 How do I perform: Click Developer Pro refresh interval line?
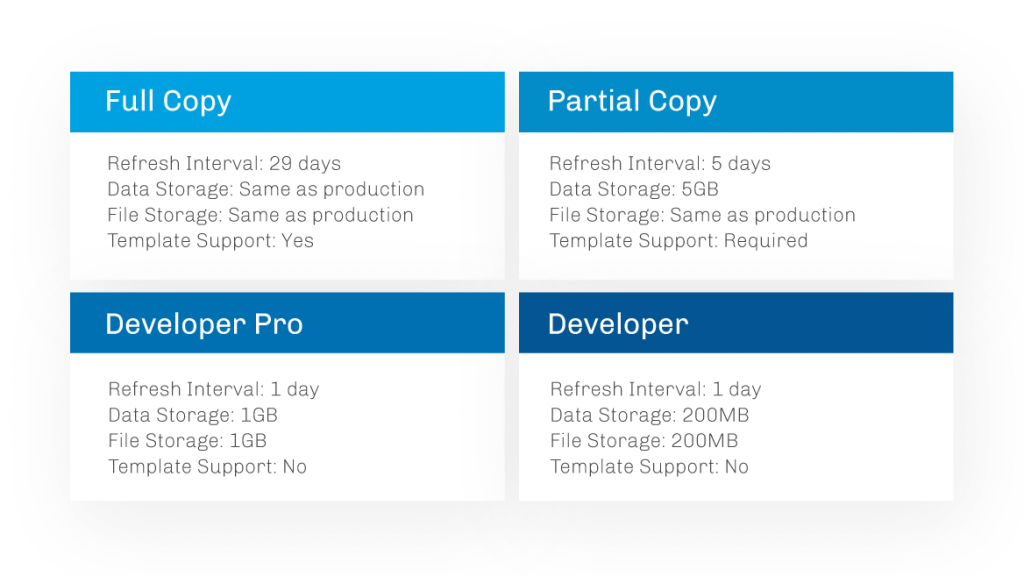(214, 389)
